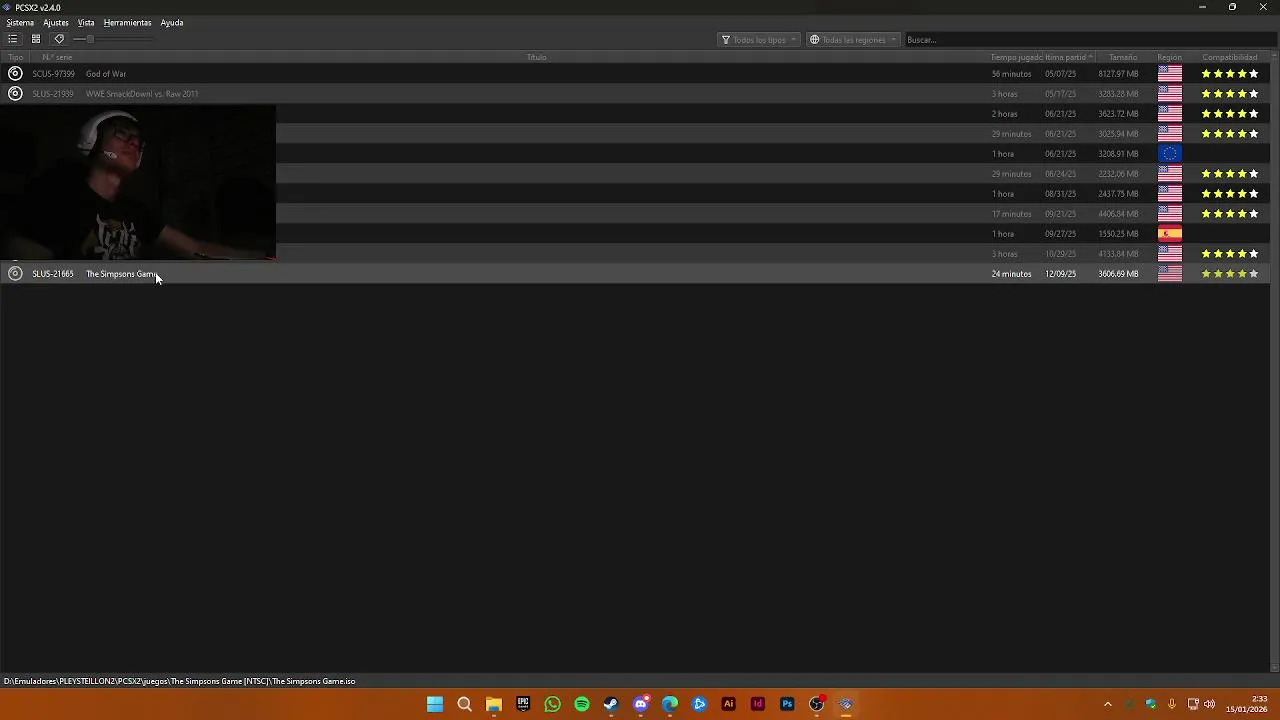This screenshot has height=720, width=1280.
Task: Open the Herramientas menu
Action: pyautogui.click(x=127, y=22)
